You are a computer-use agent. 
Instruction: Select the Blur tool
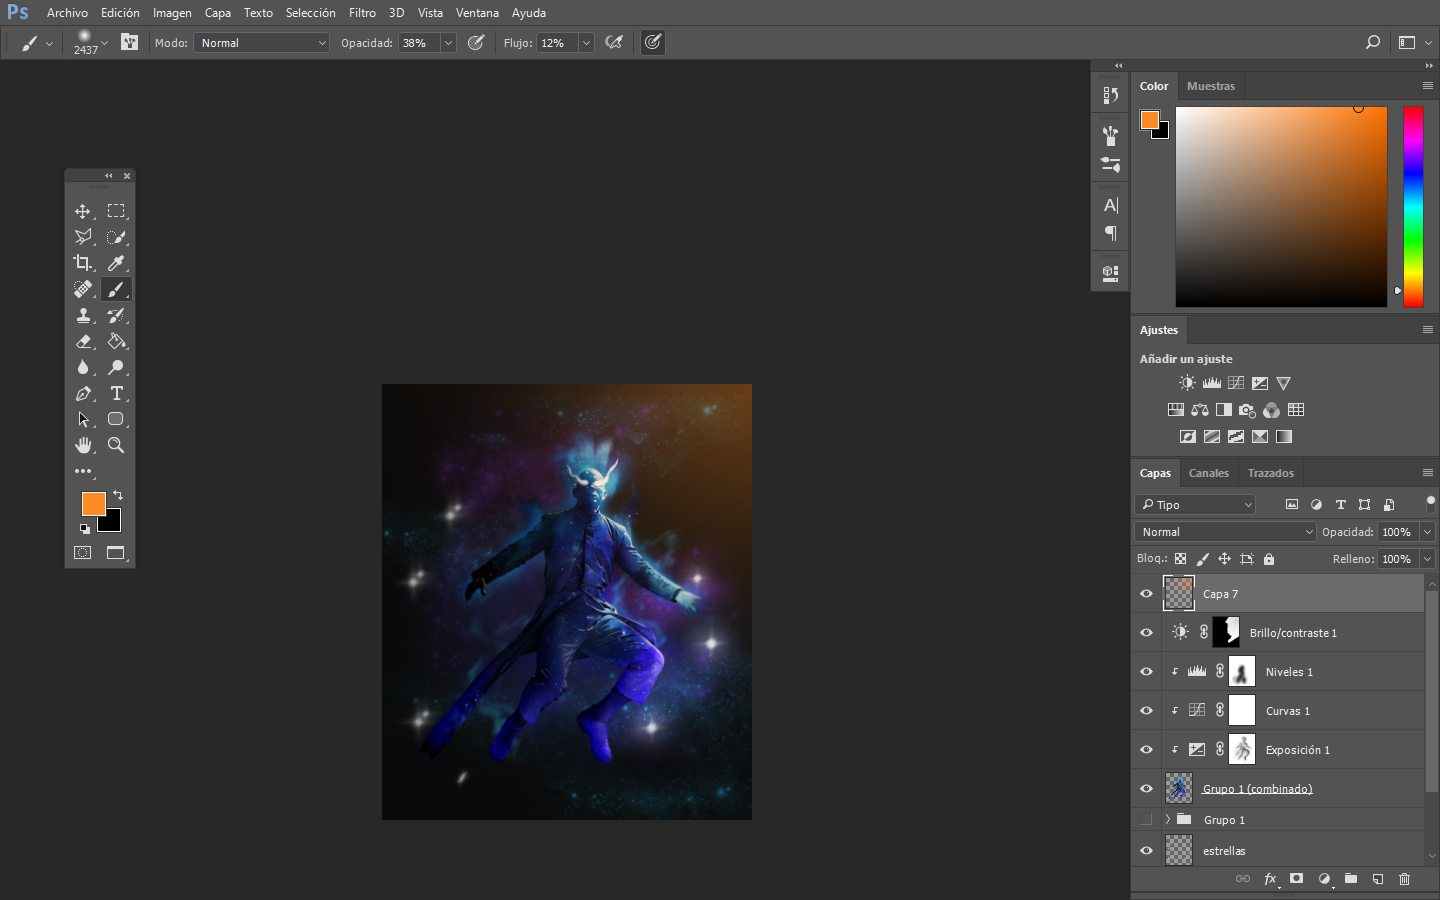(x=83, y=367)
